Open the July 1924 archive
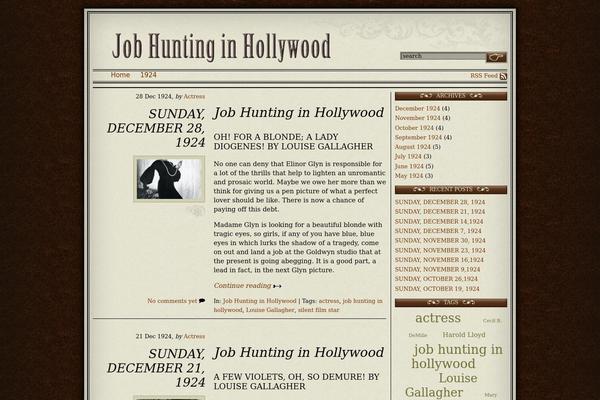This screenshot has height=400, width=600. 408,156
